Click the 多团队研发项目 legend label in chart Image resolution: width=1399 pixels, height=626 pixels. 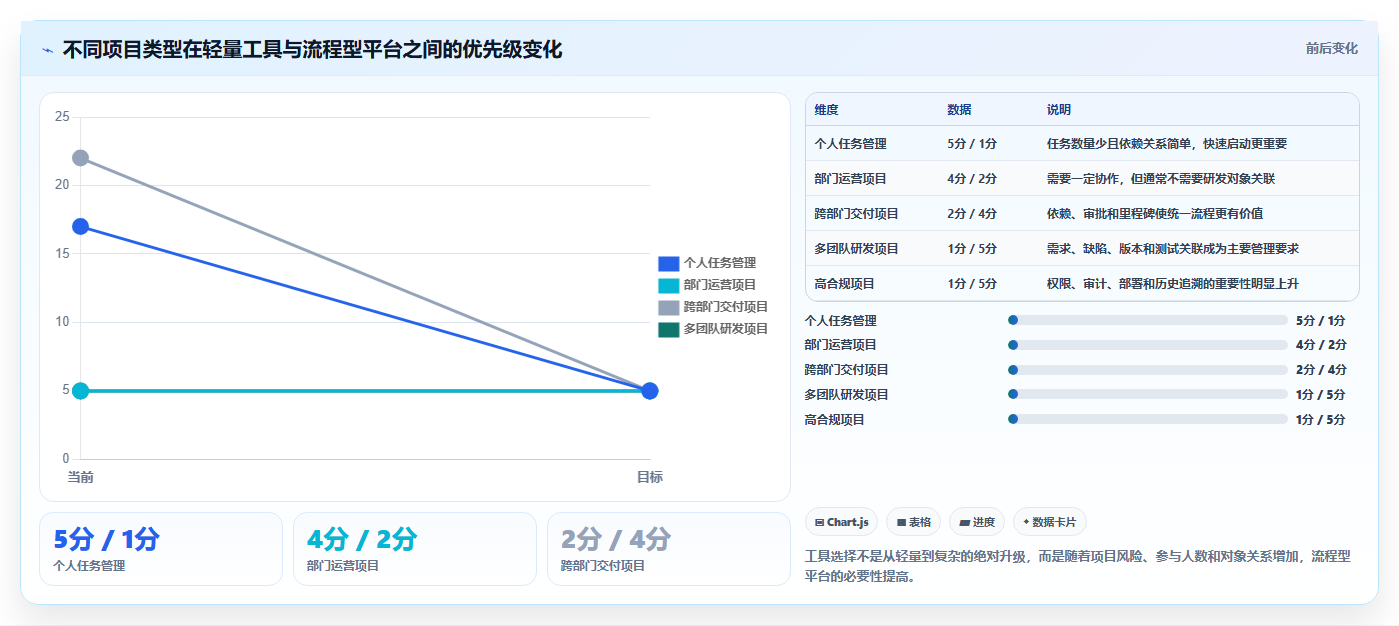point(726,329)
